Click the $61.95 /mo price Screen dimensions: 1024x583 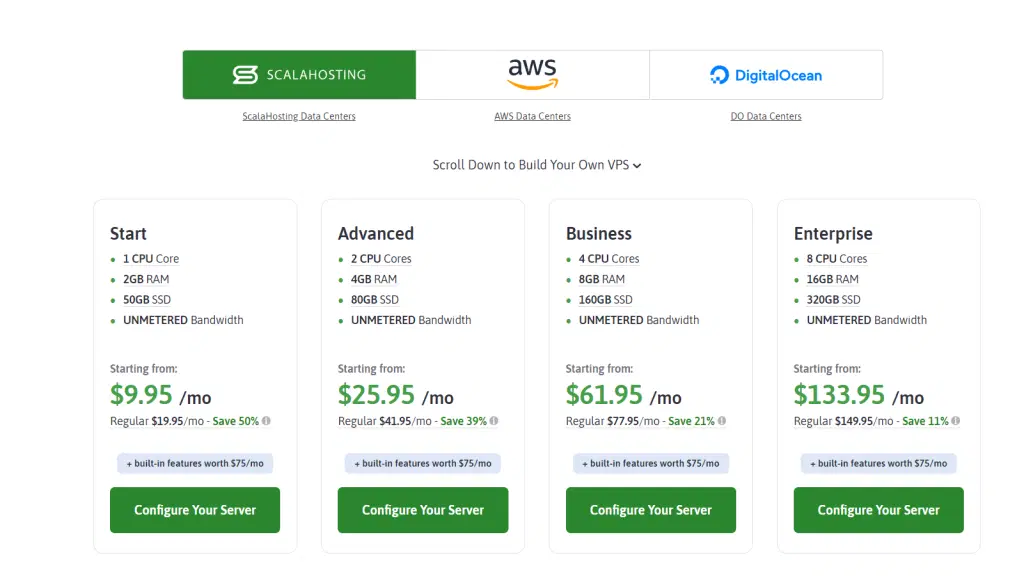tap(624, 395)
